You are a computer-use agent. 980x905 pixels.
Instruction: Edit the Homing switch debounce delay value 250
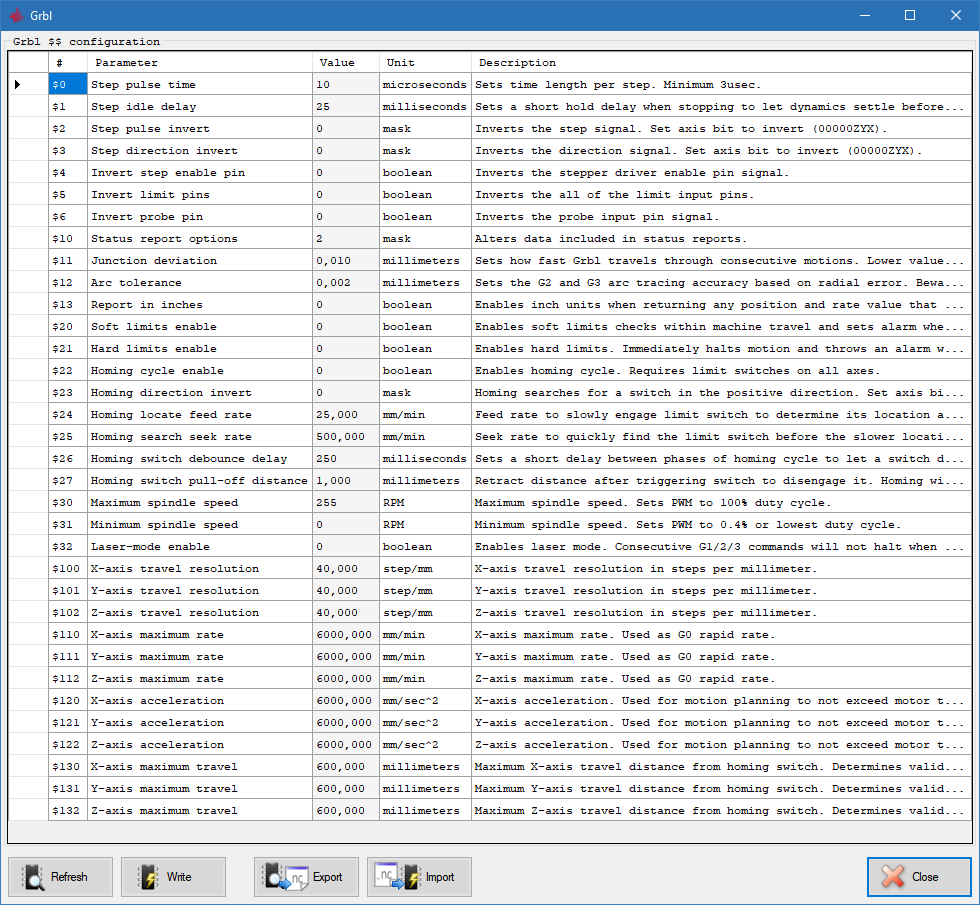pyautogui.click(x=346, y=458)
